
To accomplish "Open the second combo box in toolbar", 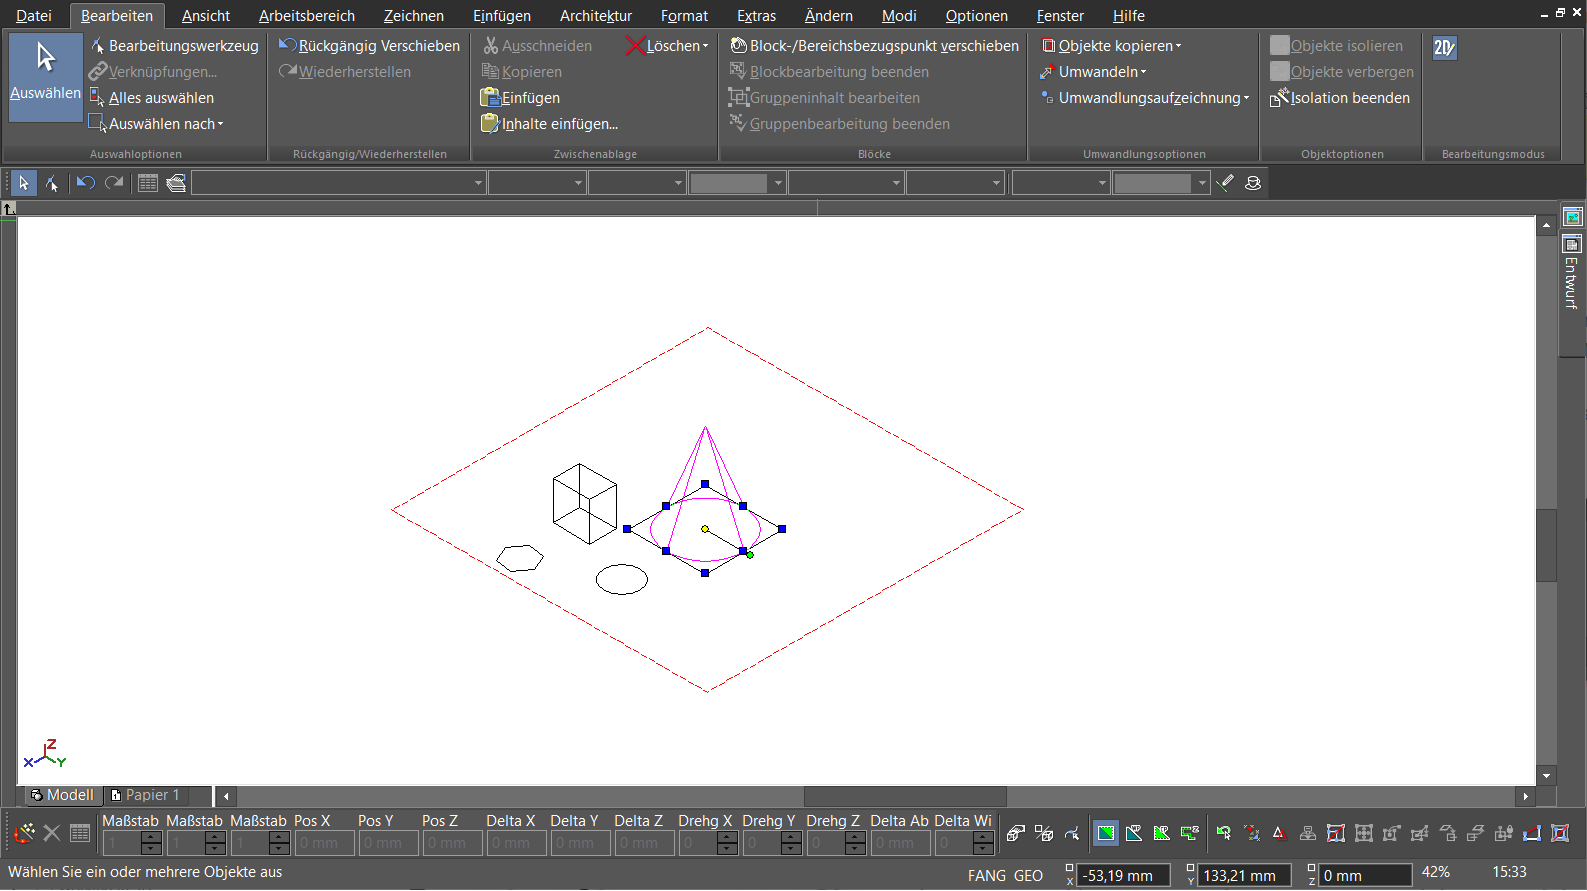I will point(537,183).
